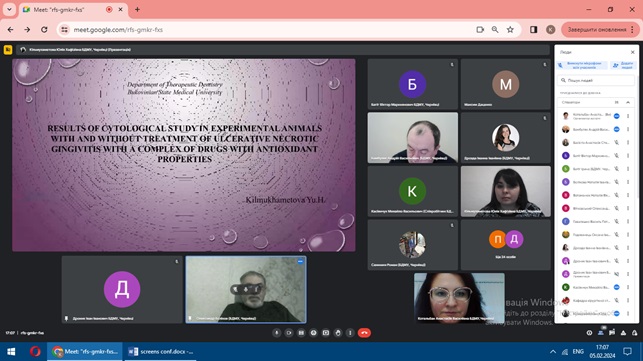This screenshot has width=643, height=361.
Task: Raise hand using the hand icon
Action: pos(338,333)
